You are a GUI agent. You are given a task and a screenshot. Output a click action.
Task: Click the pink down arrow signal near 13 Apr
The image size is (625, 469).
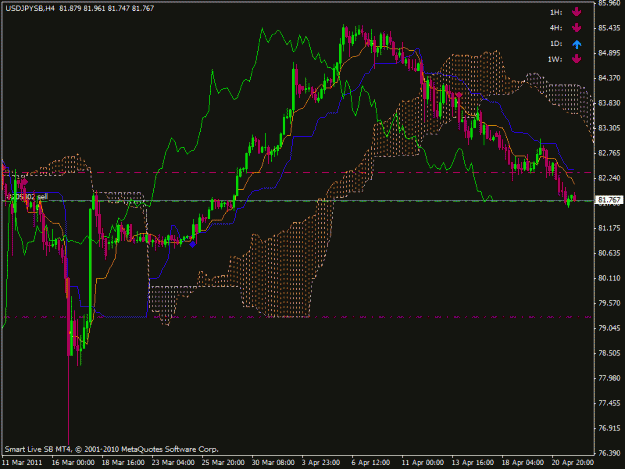coord(459,95)
